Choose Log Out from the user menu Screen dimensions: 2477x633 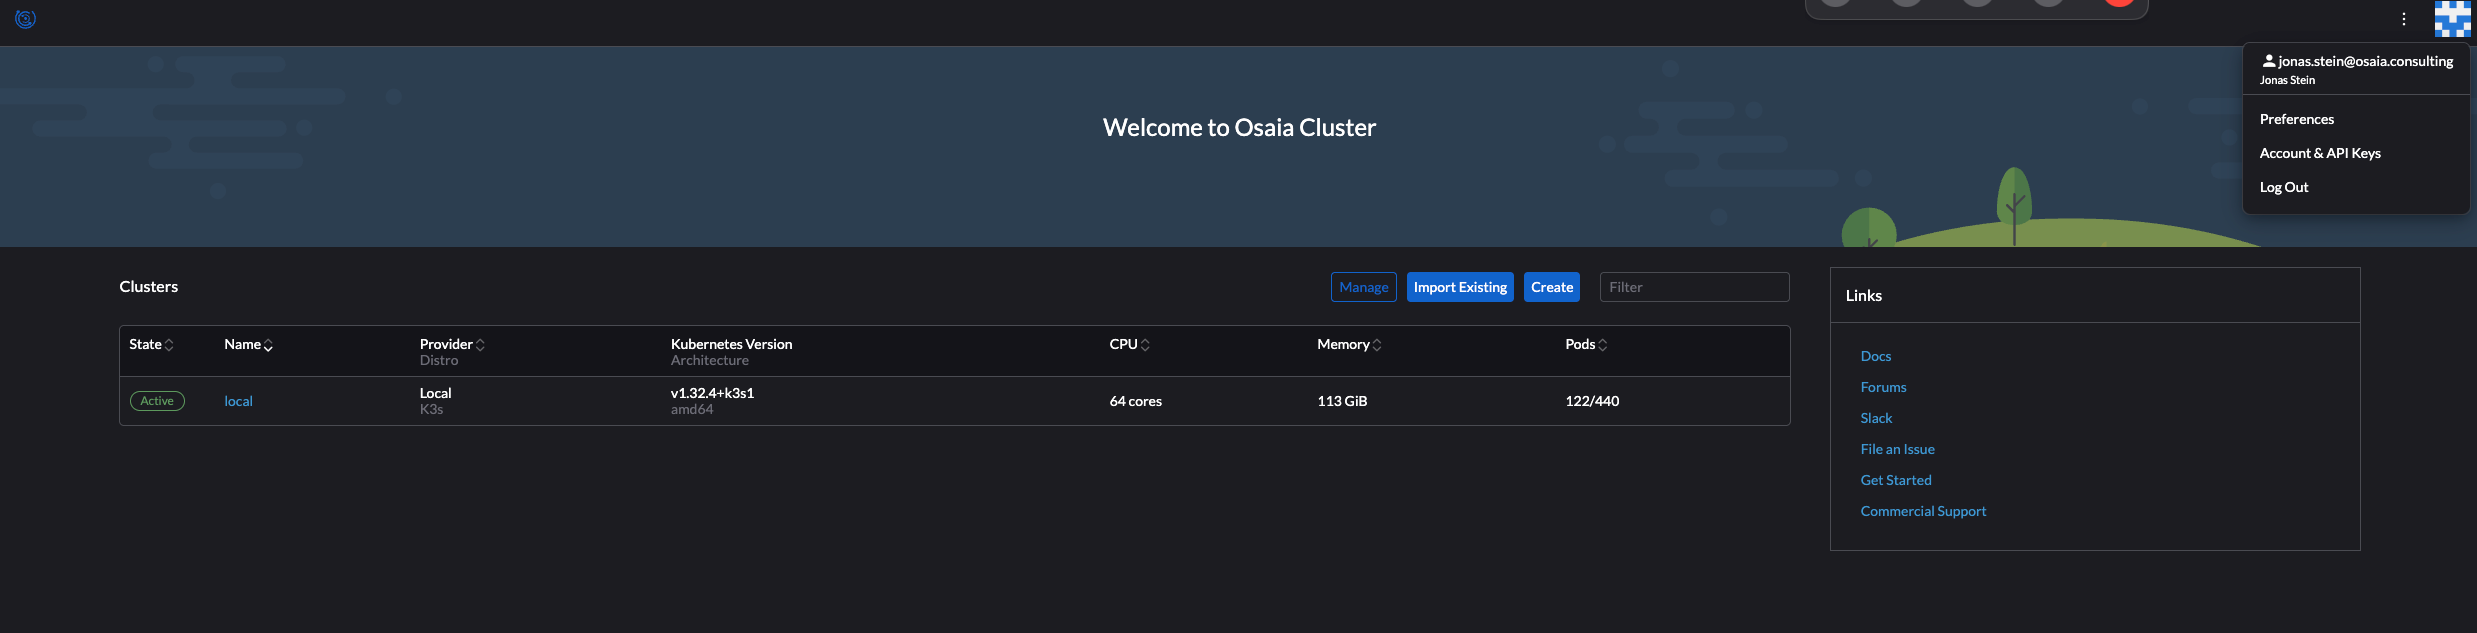tap(2284, 187)
